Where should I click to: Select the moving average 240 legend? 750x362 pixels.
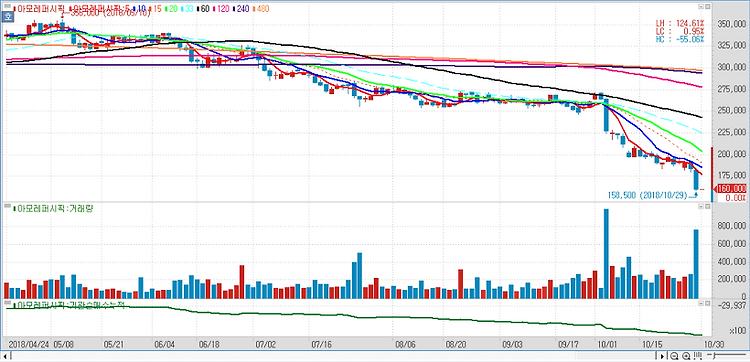241,9
